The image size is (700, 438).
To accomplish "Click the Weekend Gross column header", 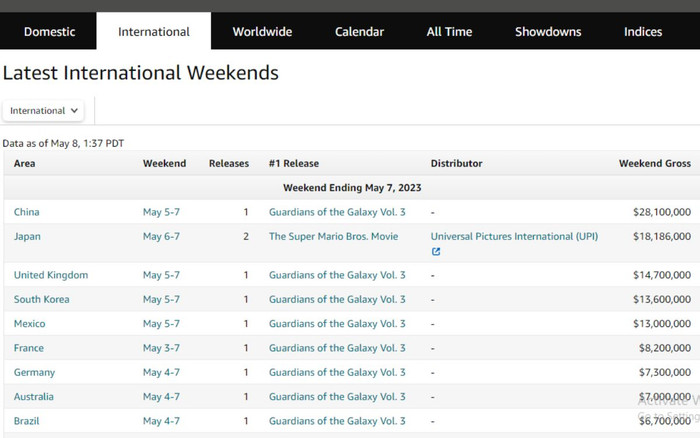I will point(654,163).
